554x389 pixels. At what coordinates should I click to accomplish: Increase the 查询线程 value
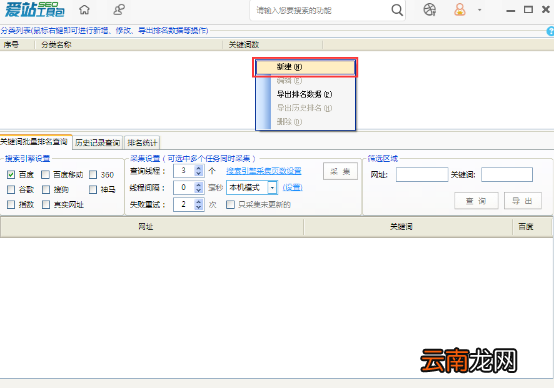tap(199, 168)
